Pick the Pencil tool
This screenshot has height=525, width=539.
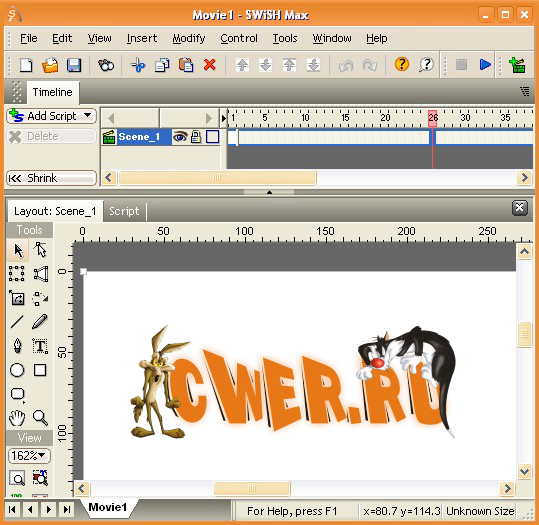coord(40,321)
